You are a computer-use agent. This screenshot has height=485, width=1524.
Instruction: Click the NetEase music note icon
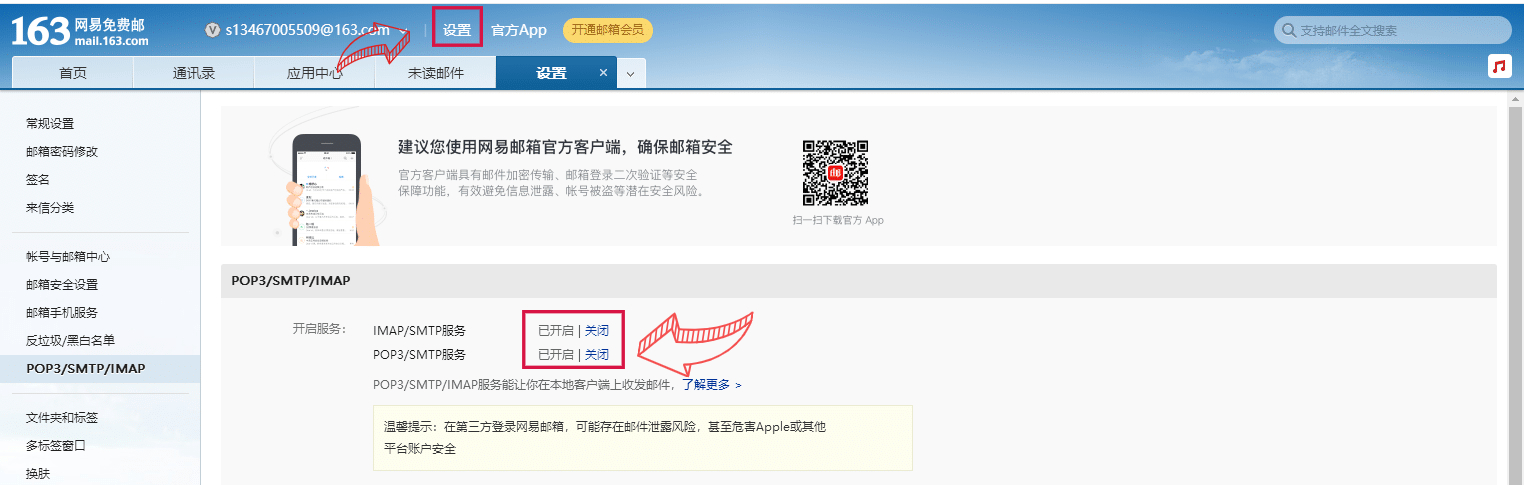[x=1498, y=66]
